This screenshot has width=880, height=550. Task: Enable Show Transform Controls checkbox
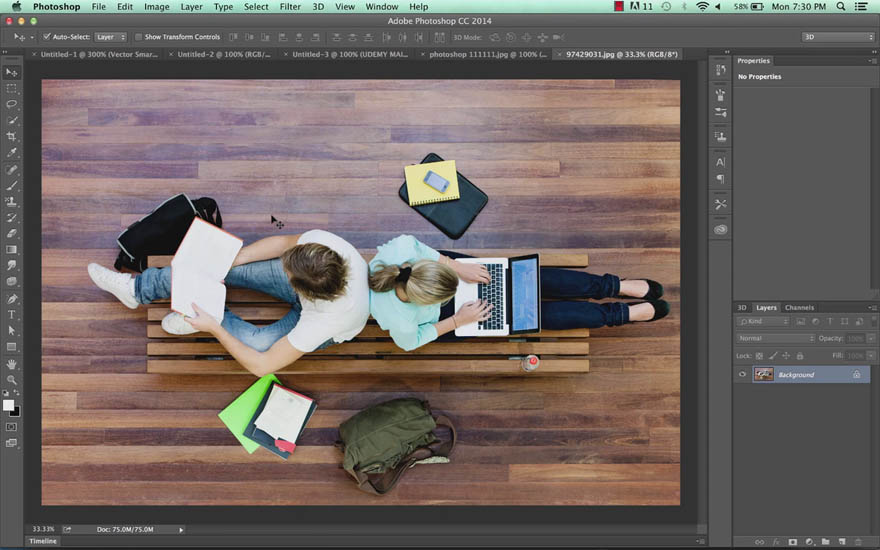coord(138,37)
